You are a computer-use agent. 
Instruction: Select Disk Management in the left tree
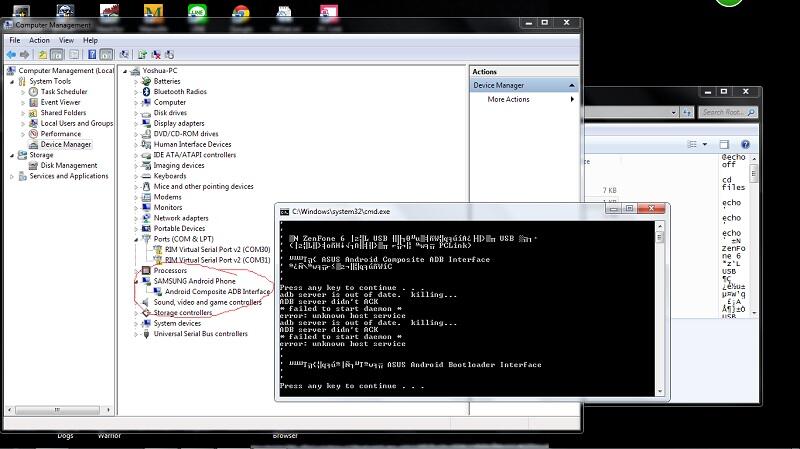68,166
